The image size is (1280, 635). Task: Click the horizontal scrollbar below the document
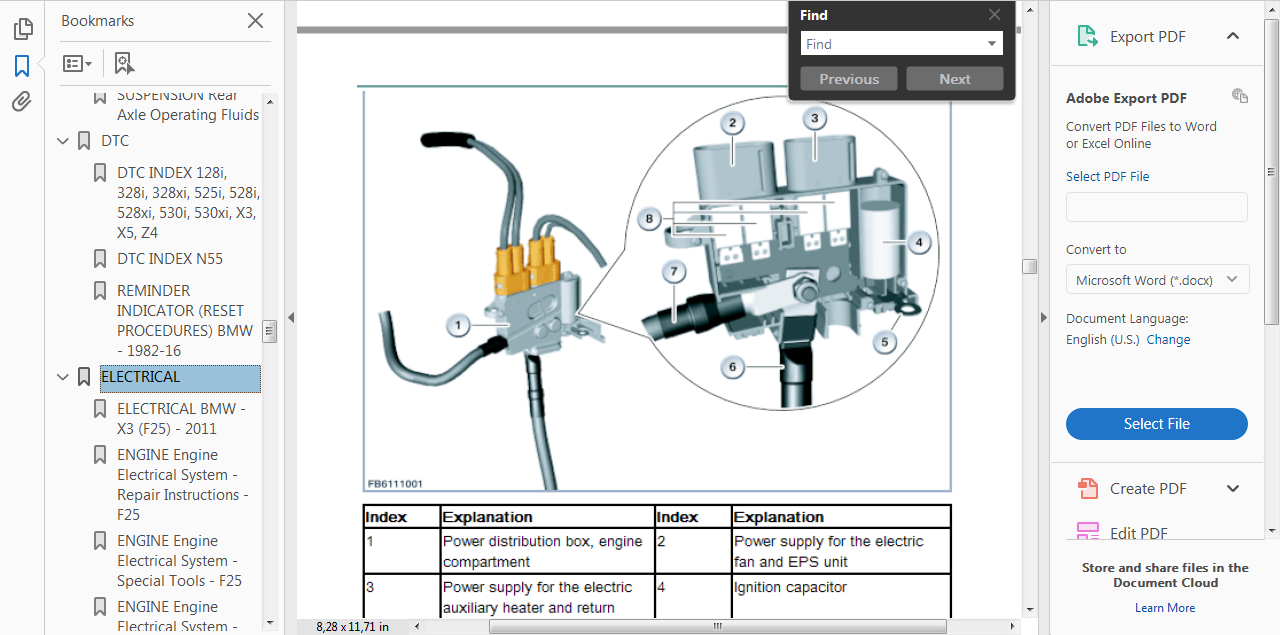pyautogui.click(x=716, y=626)
